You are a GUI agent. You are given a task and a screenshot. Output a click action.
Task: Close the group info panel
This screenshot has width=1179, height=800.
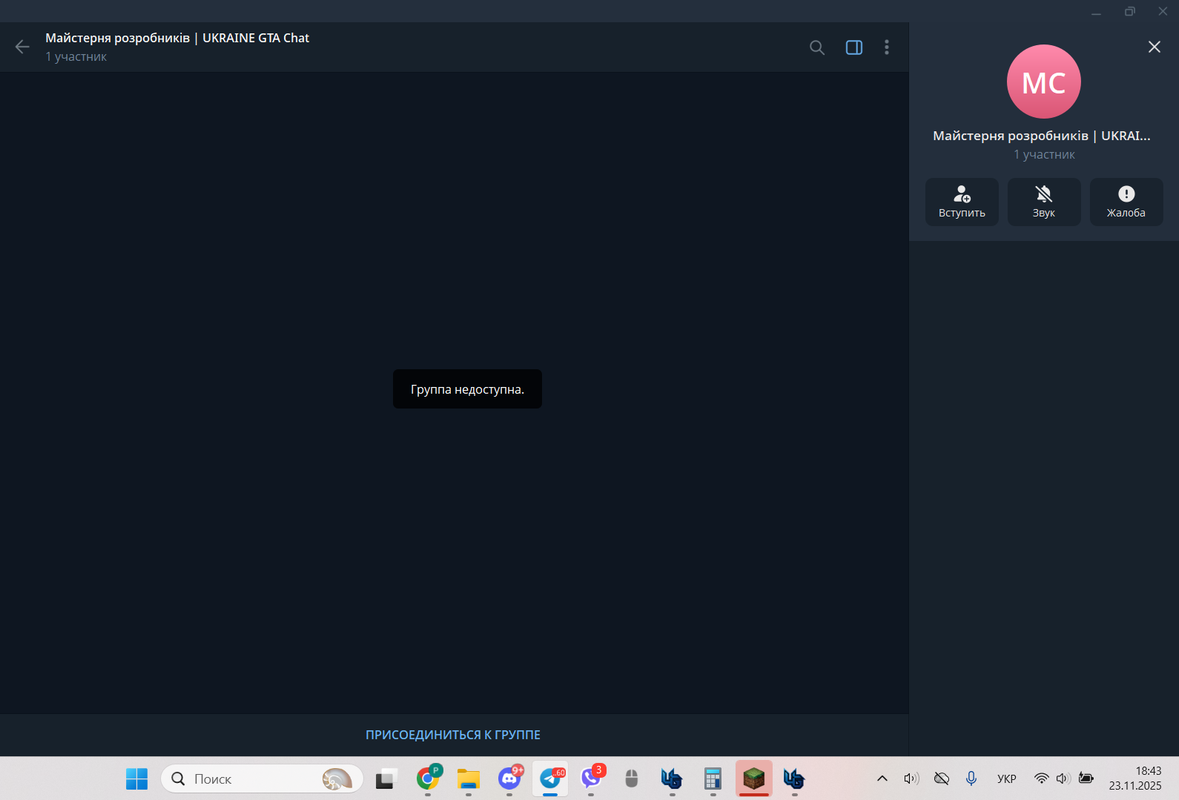point(1154,47)
